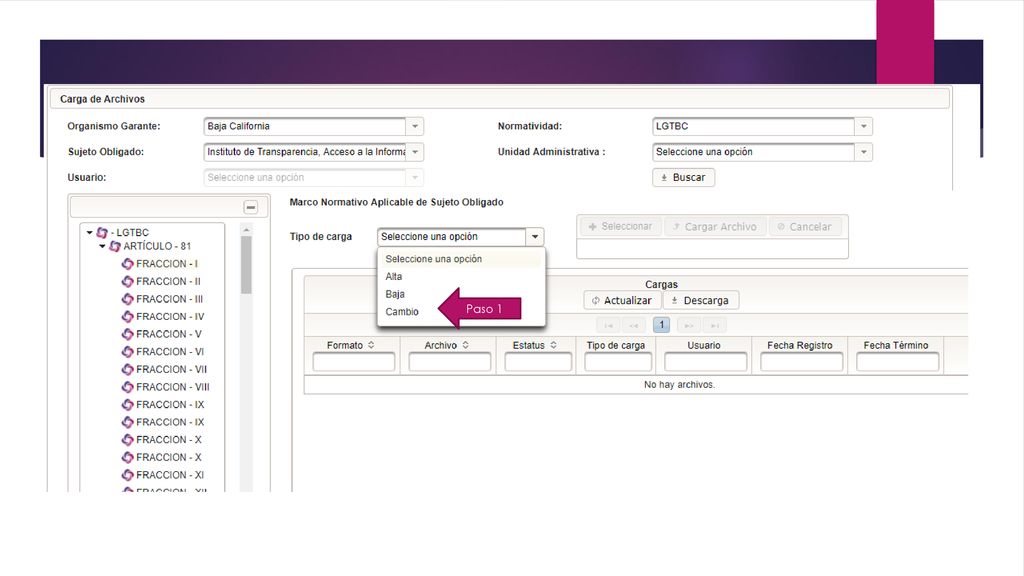Choose 'Seleccione una opción' in the list
The height and width of the screenshot is (576, 1024).
461,259
